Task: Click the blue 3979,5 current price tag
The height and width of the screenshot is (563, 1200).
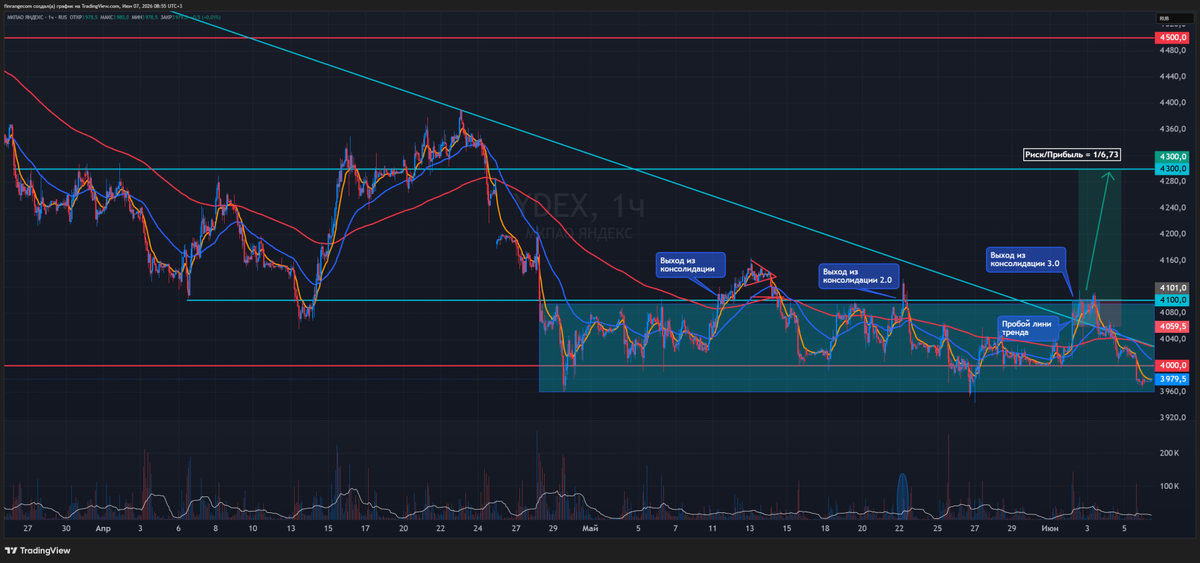Action: pyautogui.click(x=1173, y=379)
